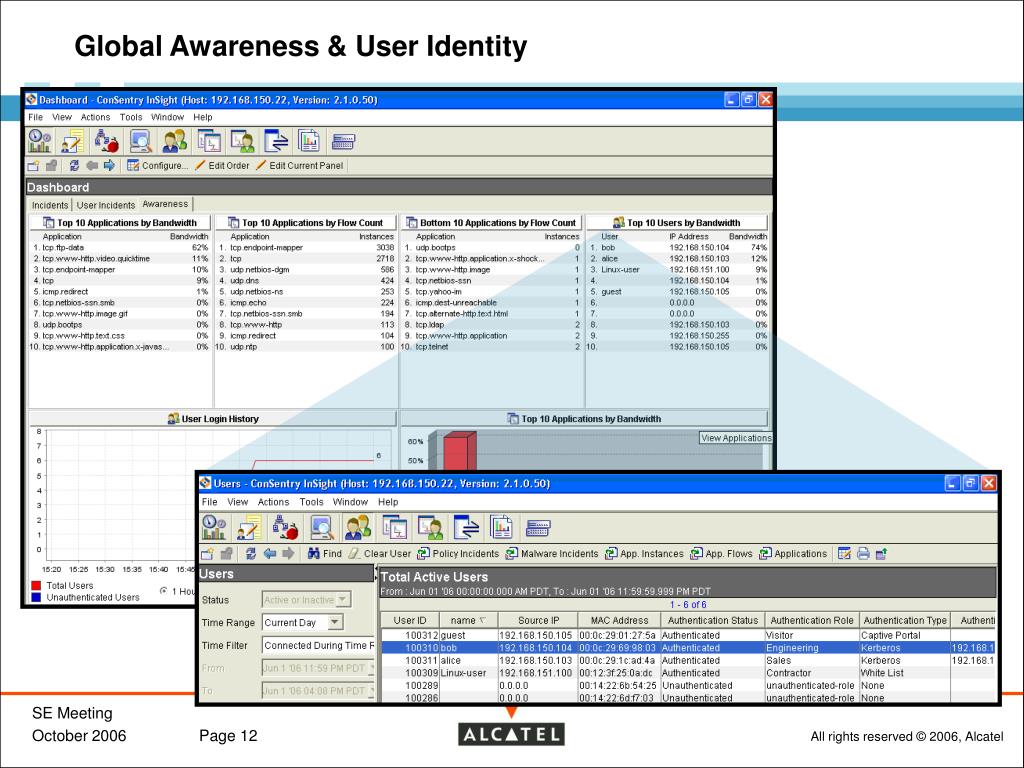Click Configure... in Dashboard toolbar
The image size is (1024, 768).
coord(157,166)
